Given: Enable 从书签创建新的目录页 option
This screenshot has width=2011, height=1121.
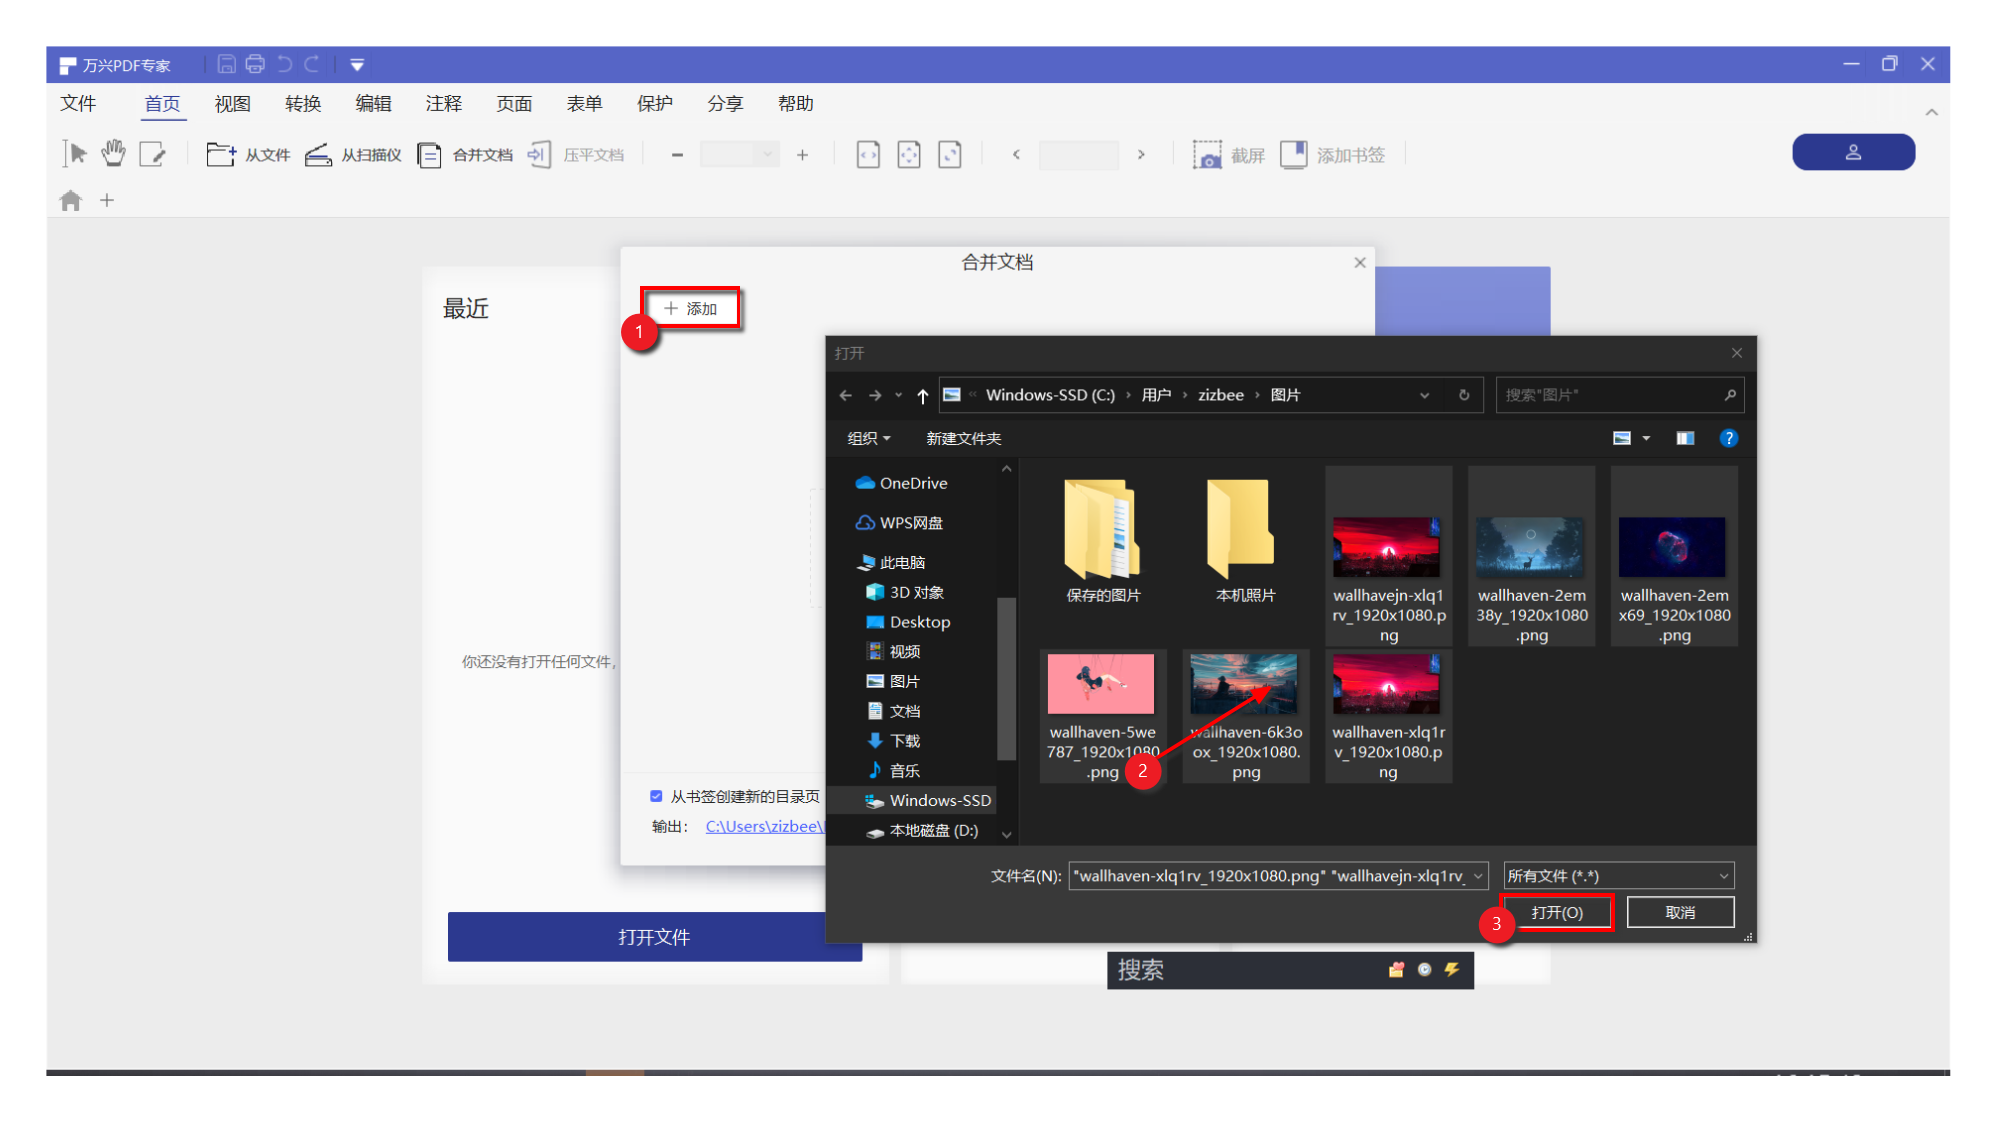Looking at the screenshot, I should pos(656,795).
